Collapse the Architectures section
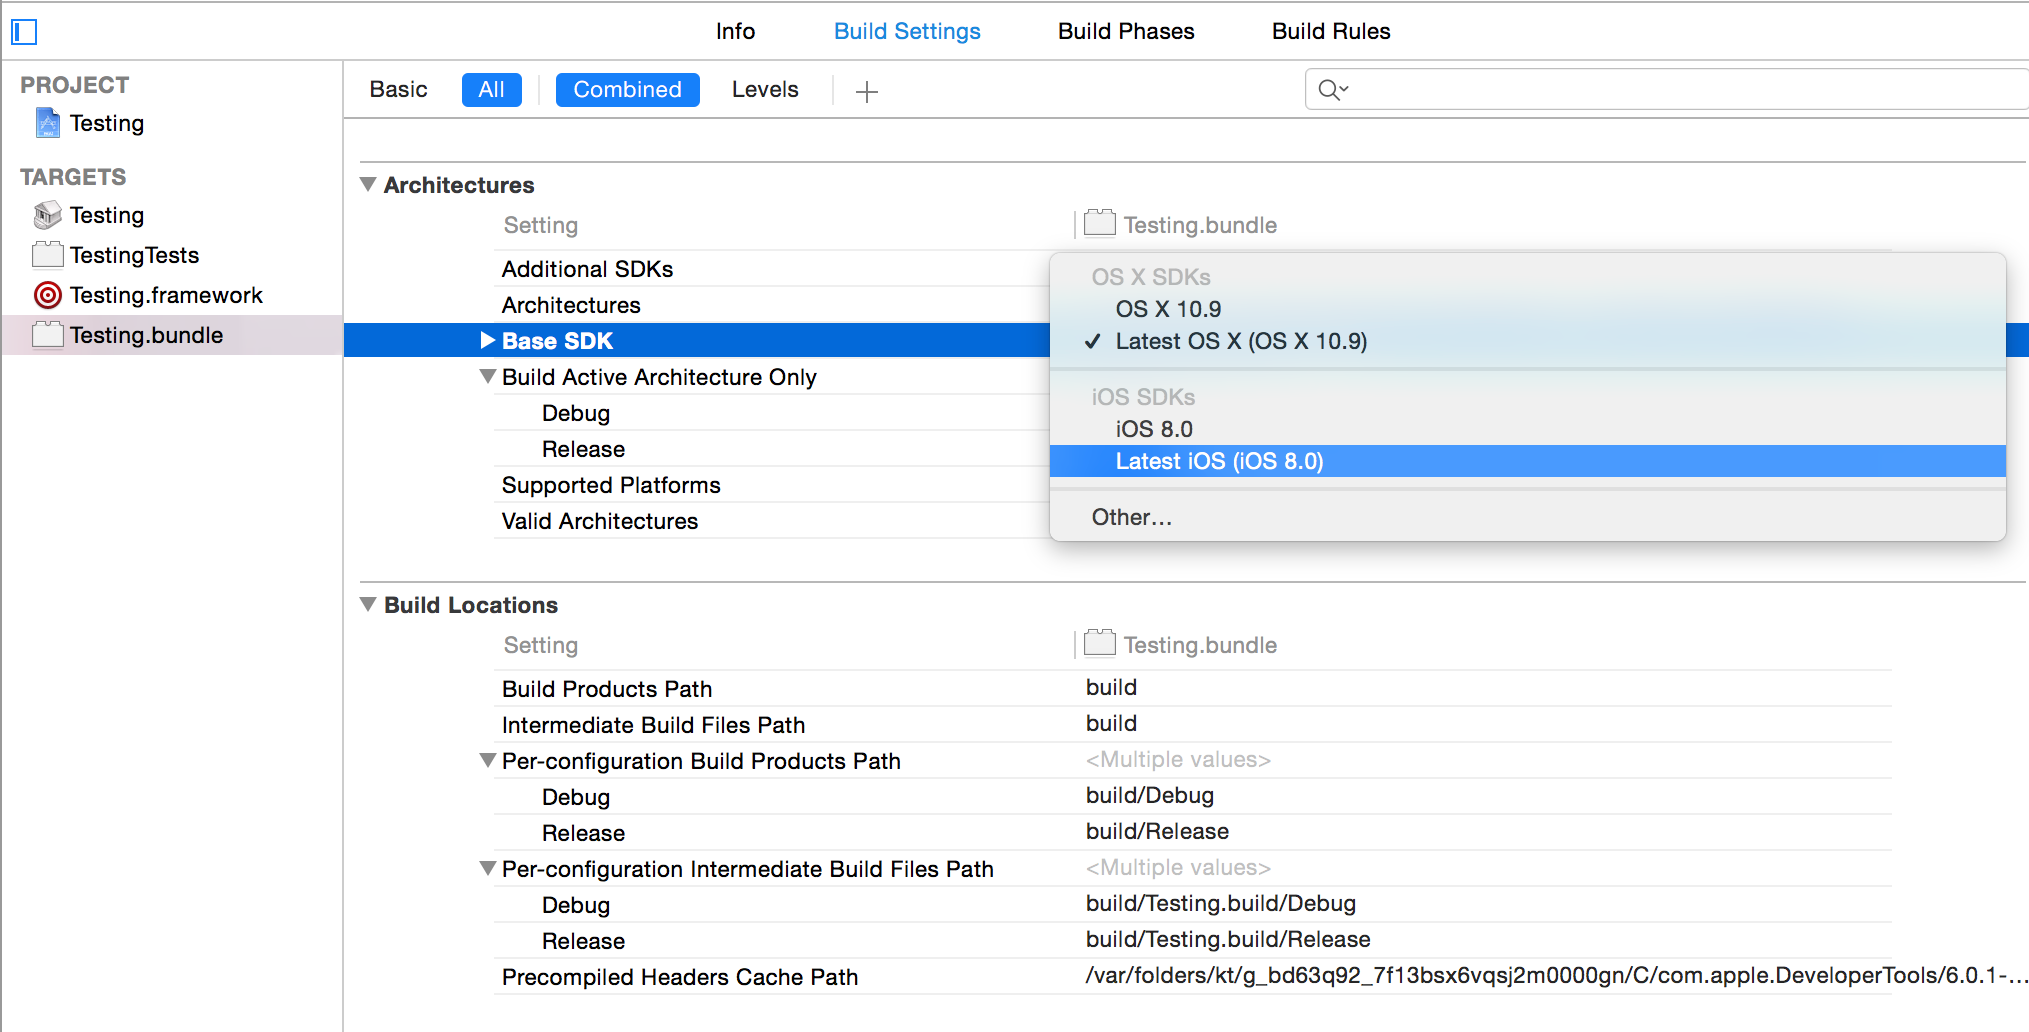Image resolution: width=2029 pixels, height=1032 pixels. (368, 185)
